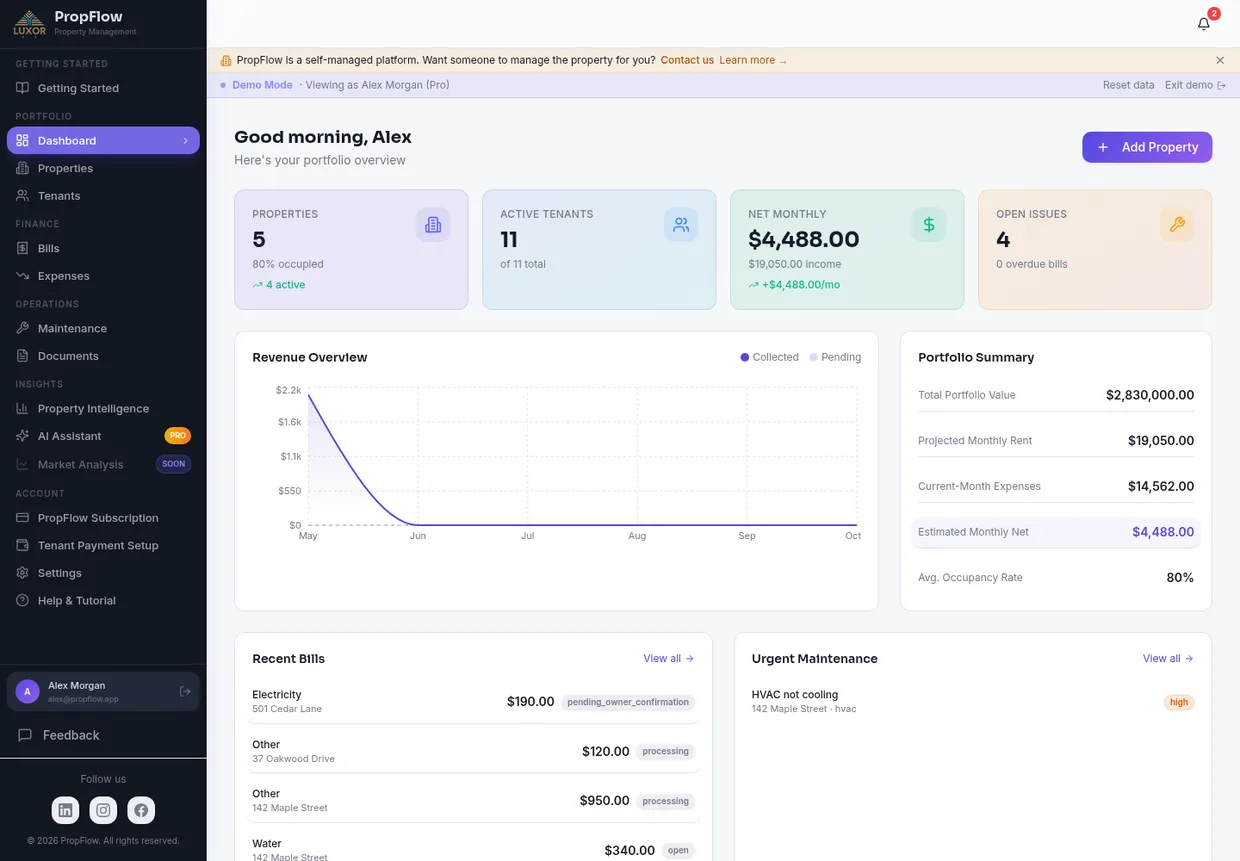The image size is (1240, 861).
Task: Toggle the Collected legend dot
Action: [x=744, y=357]
